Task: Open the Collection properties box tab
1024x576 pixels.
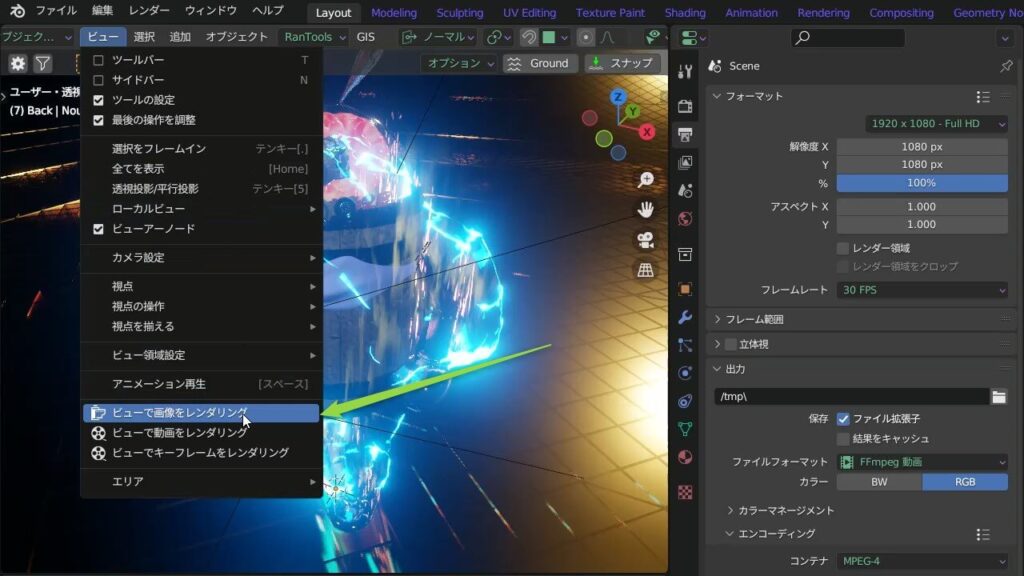Action: coord(684,254)
